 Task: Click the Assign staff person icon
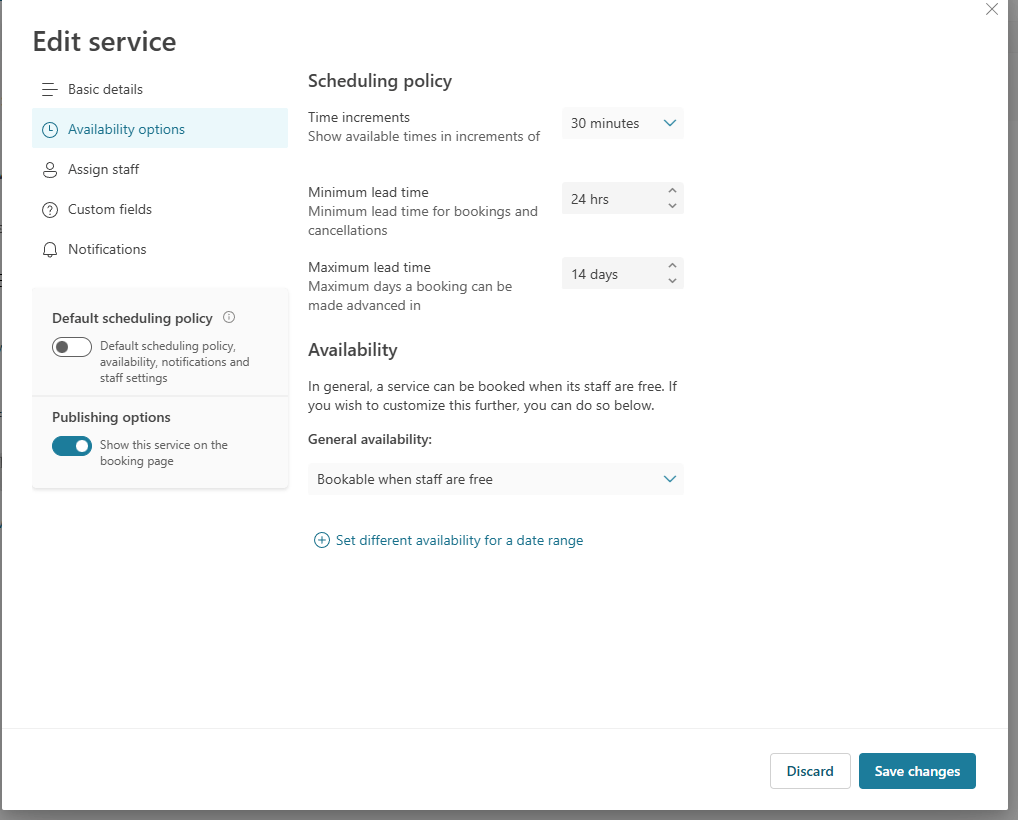tap(49, 169)
